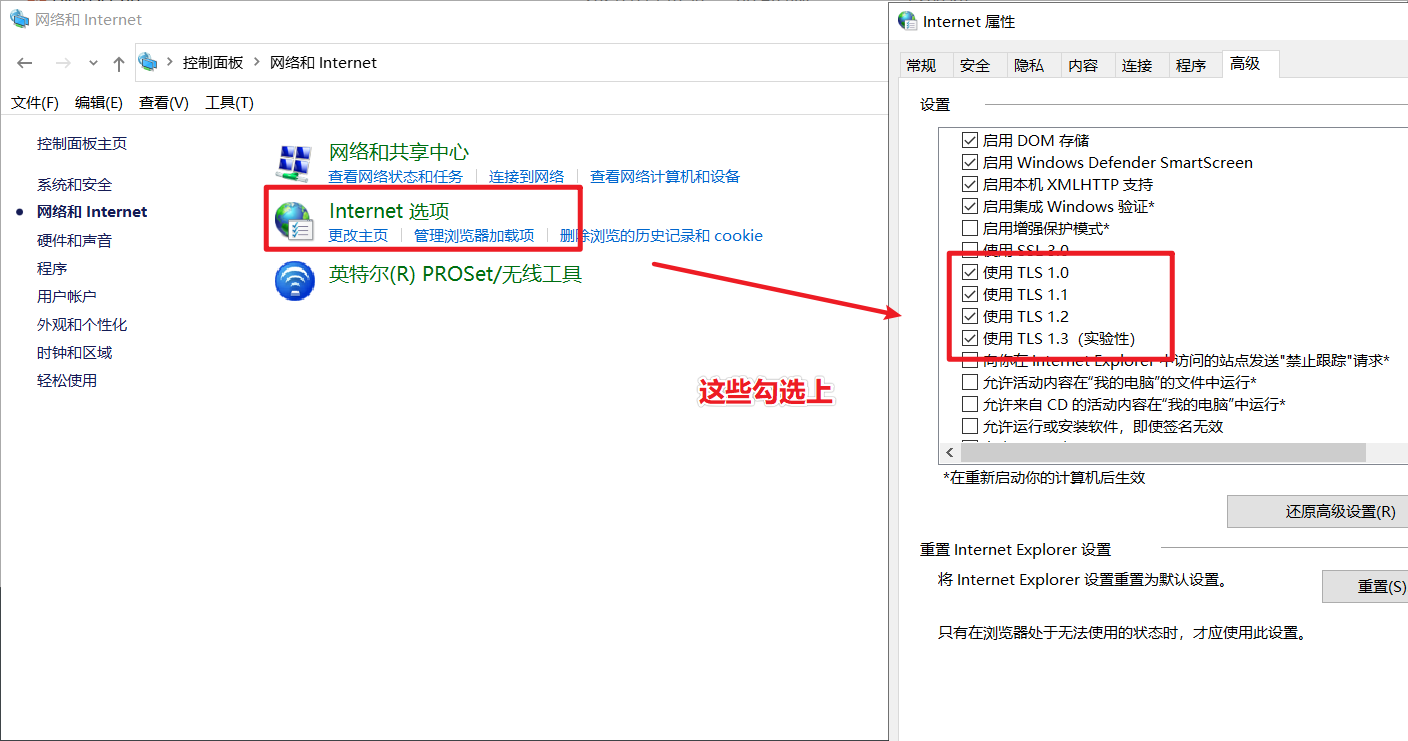Screen dimensions: 1408x741
Task: Enable 允许运行或安装软件，即使签名无效 checkbox
Action: pos(969,426)
